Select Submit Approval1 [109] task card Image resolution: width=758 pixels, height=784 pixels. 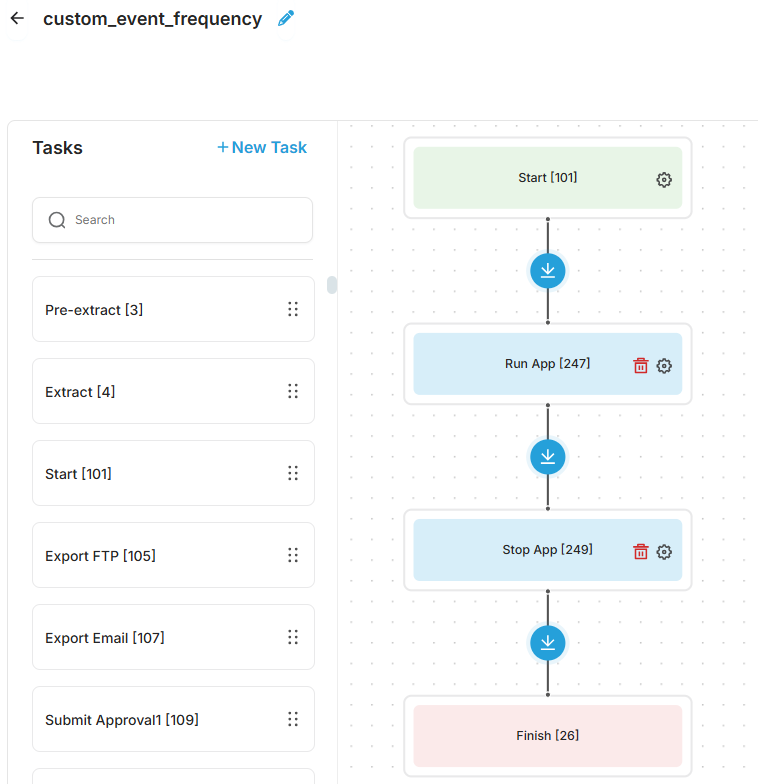click(173, 719)
